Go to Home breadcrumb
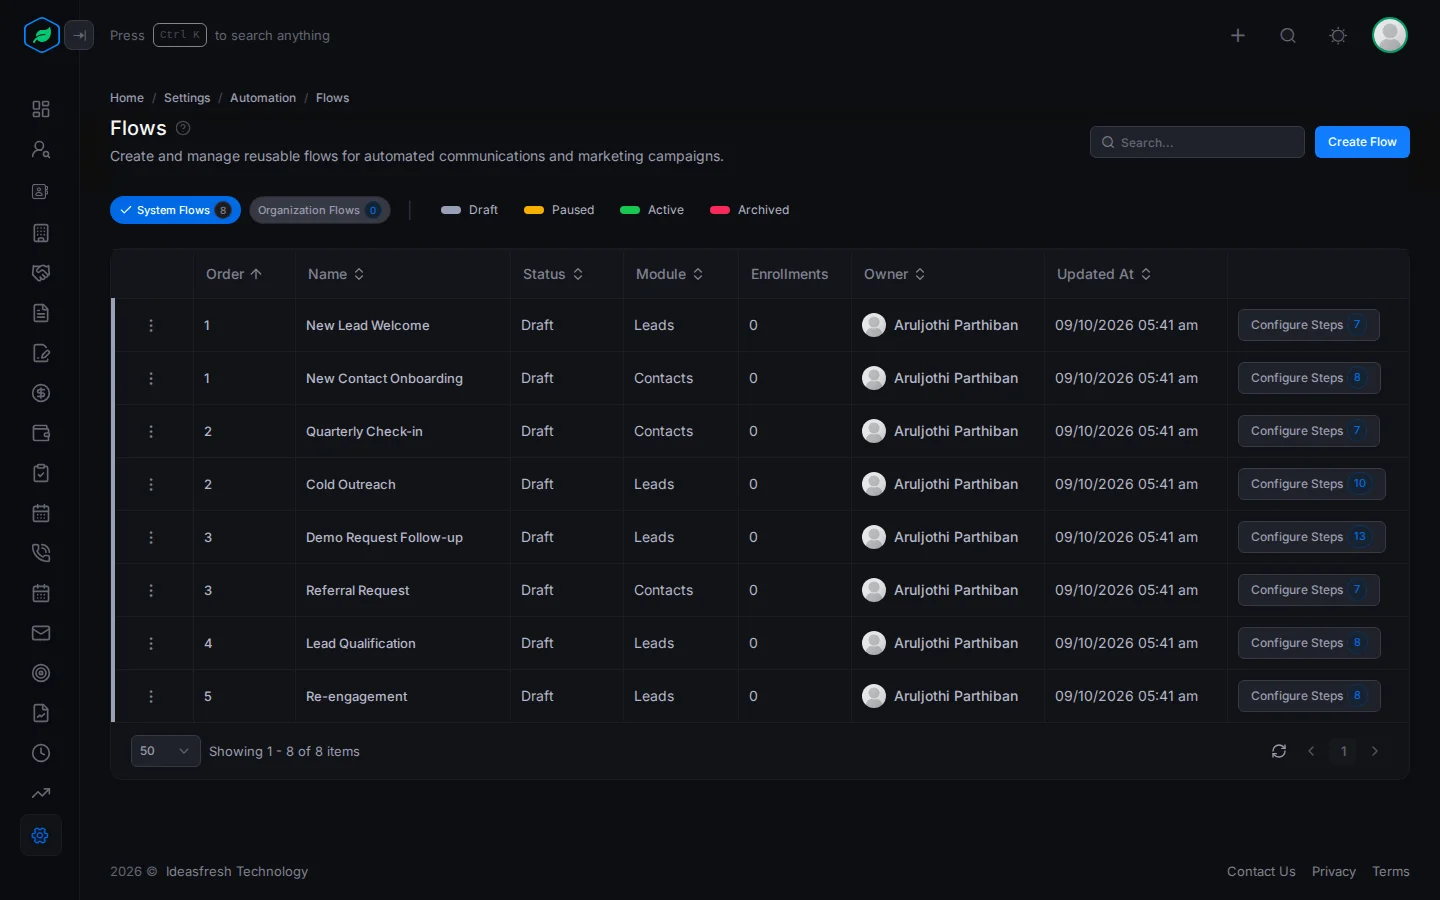The image size is (1440, 900). (x=127, y=98)
